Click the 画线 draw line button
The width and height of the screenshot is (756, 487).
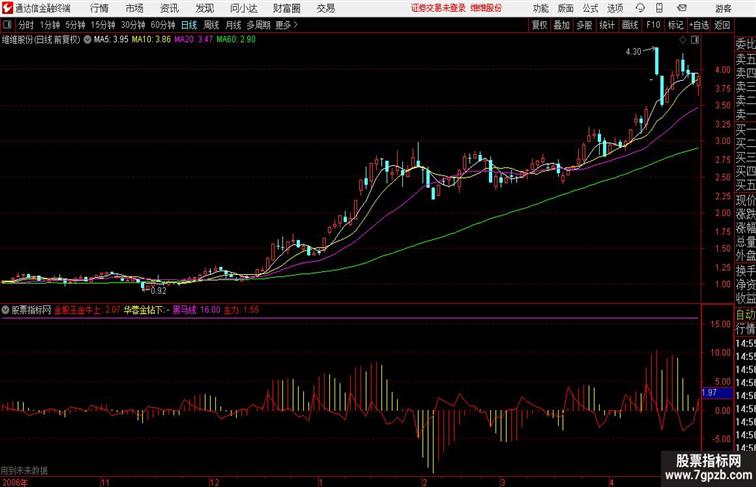tap(630, 25)
